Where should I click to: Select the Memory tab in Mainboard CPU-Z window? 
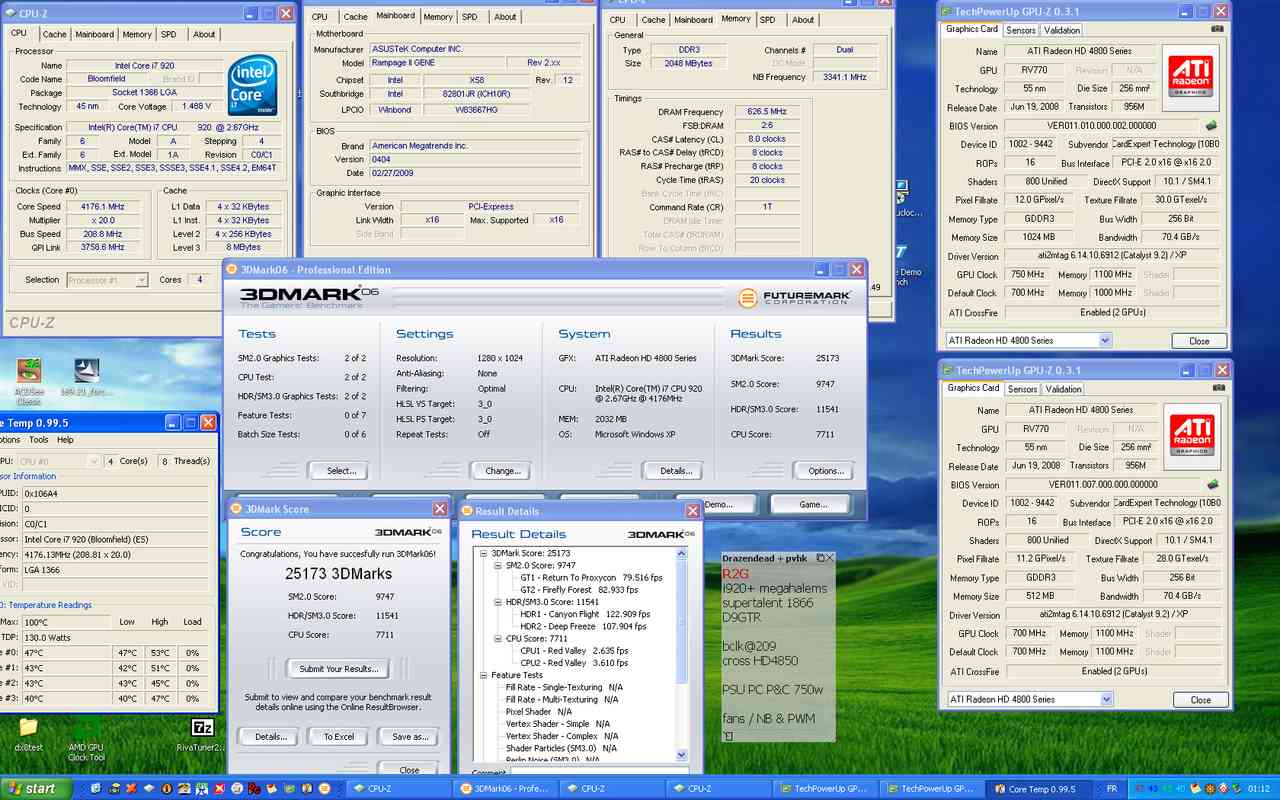click(437, 17)
